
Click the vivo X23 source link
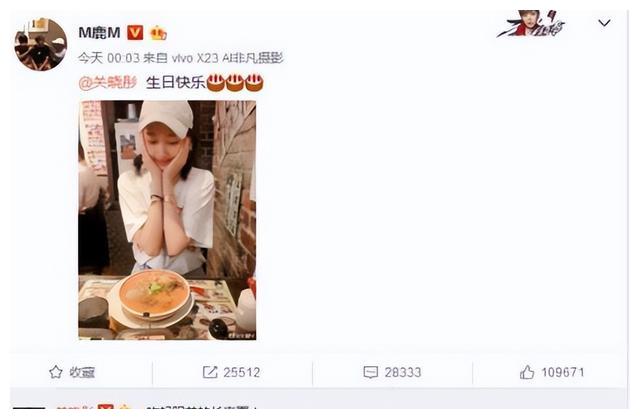click(x=227, y=58)
